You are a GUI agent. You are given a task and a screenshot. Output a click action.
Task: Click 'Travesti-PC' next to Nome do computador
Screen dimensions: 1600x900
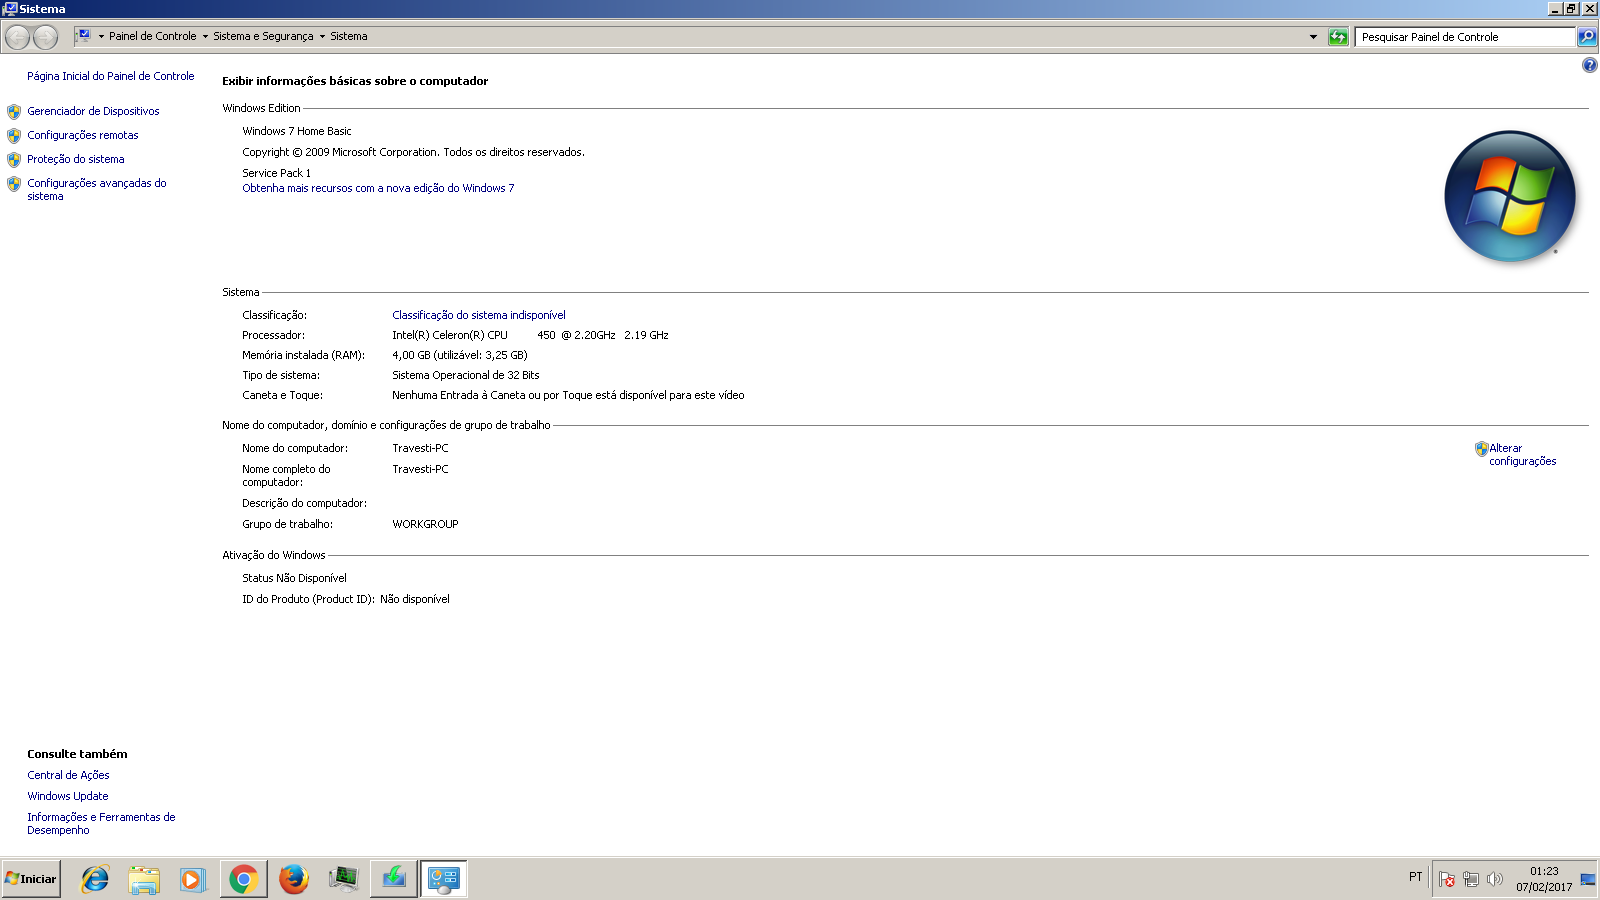[x=420, y=448]
